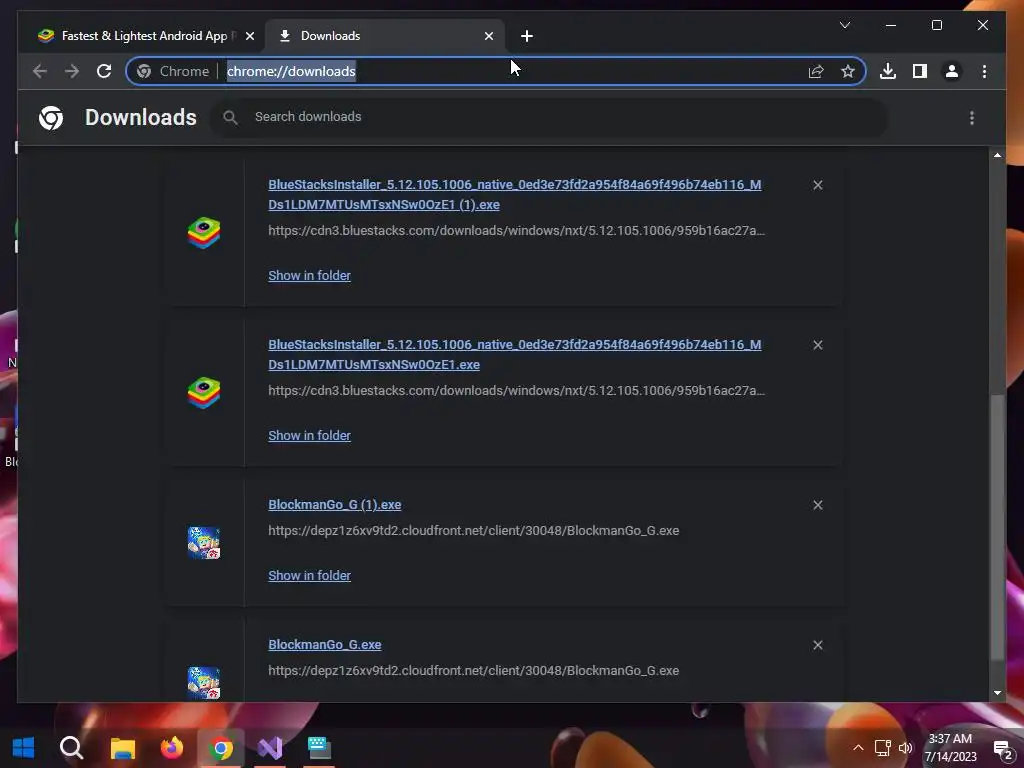Viewport: 1024px width, 768px height.
Task: Remove BlockmanGo_G (1).exe from list
Action: 818,505
